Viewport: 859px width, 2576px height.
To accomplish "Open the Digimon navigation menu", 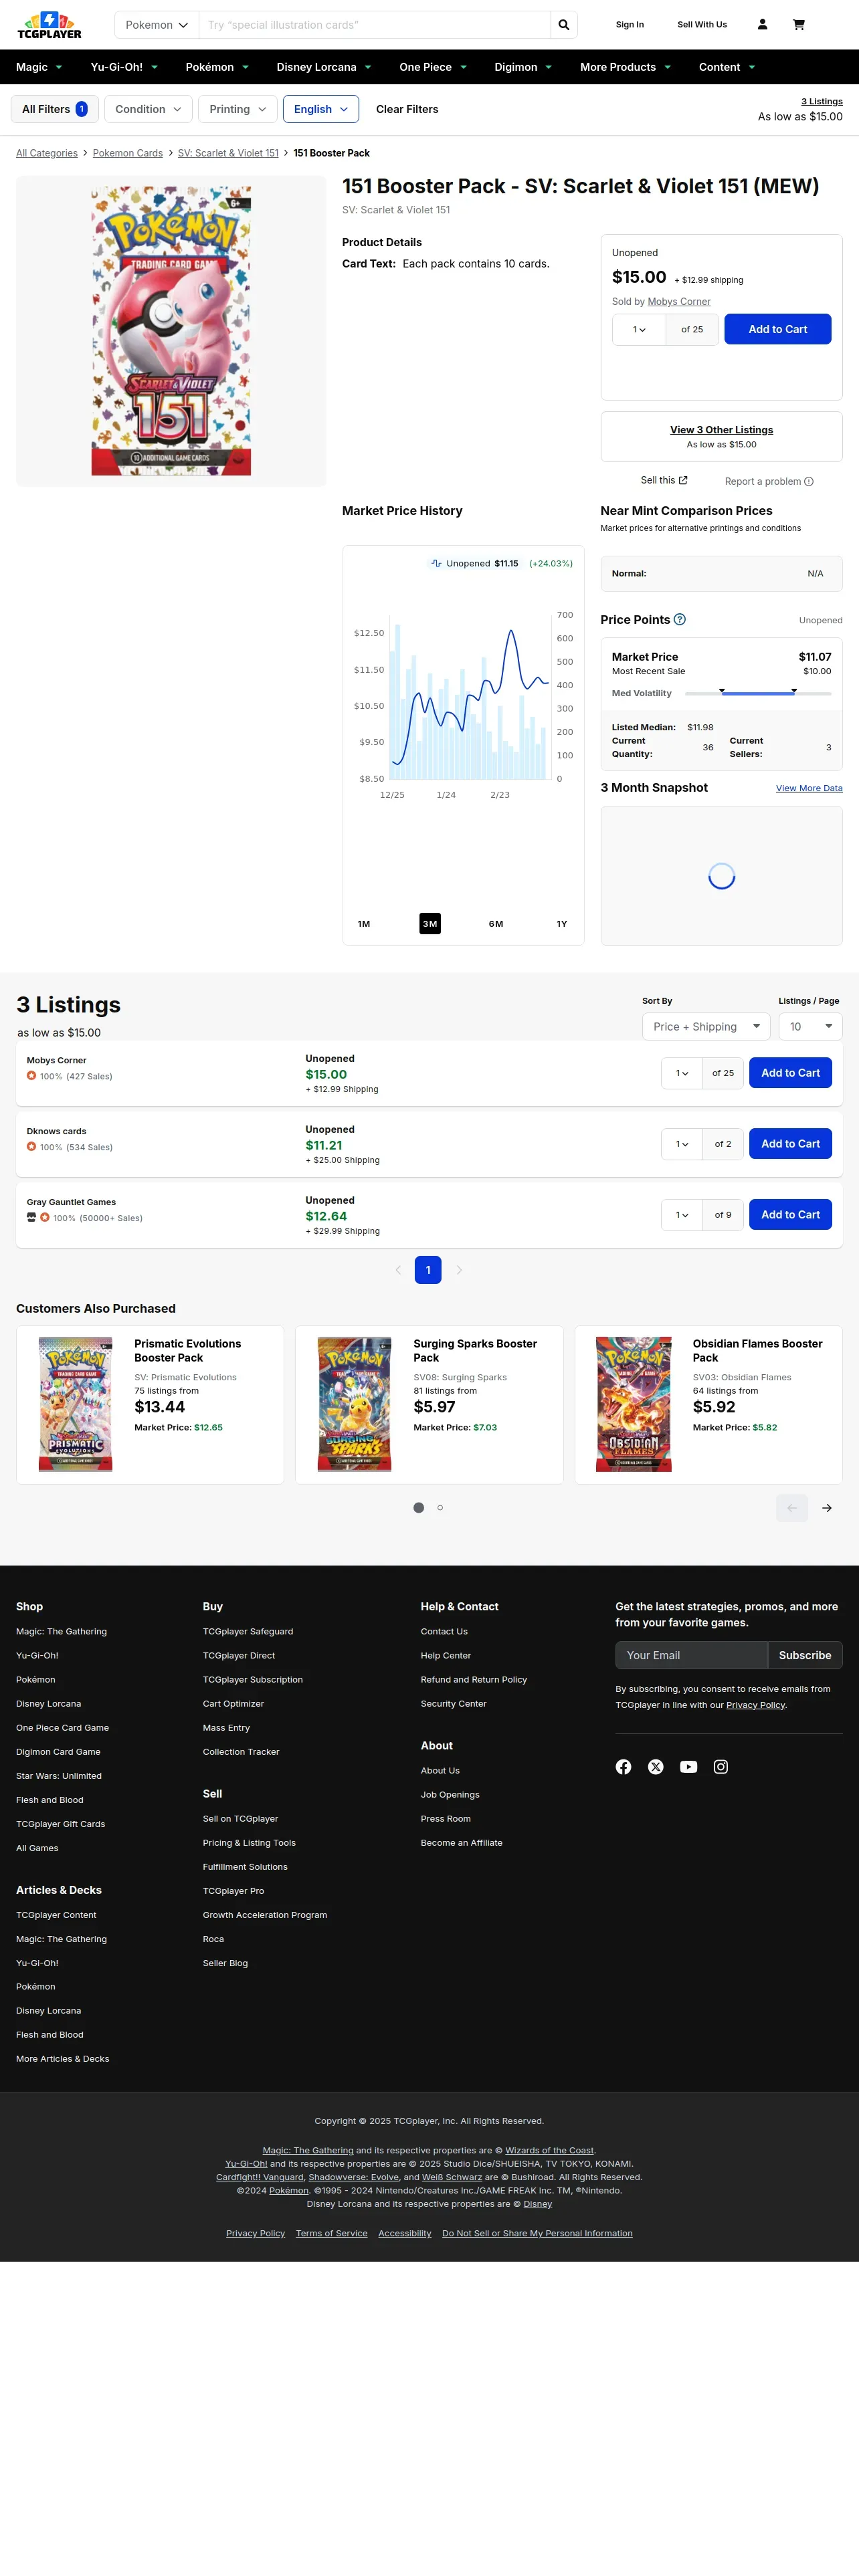I will [x=523, y=67].
